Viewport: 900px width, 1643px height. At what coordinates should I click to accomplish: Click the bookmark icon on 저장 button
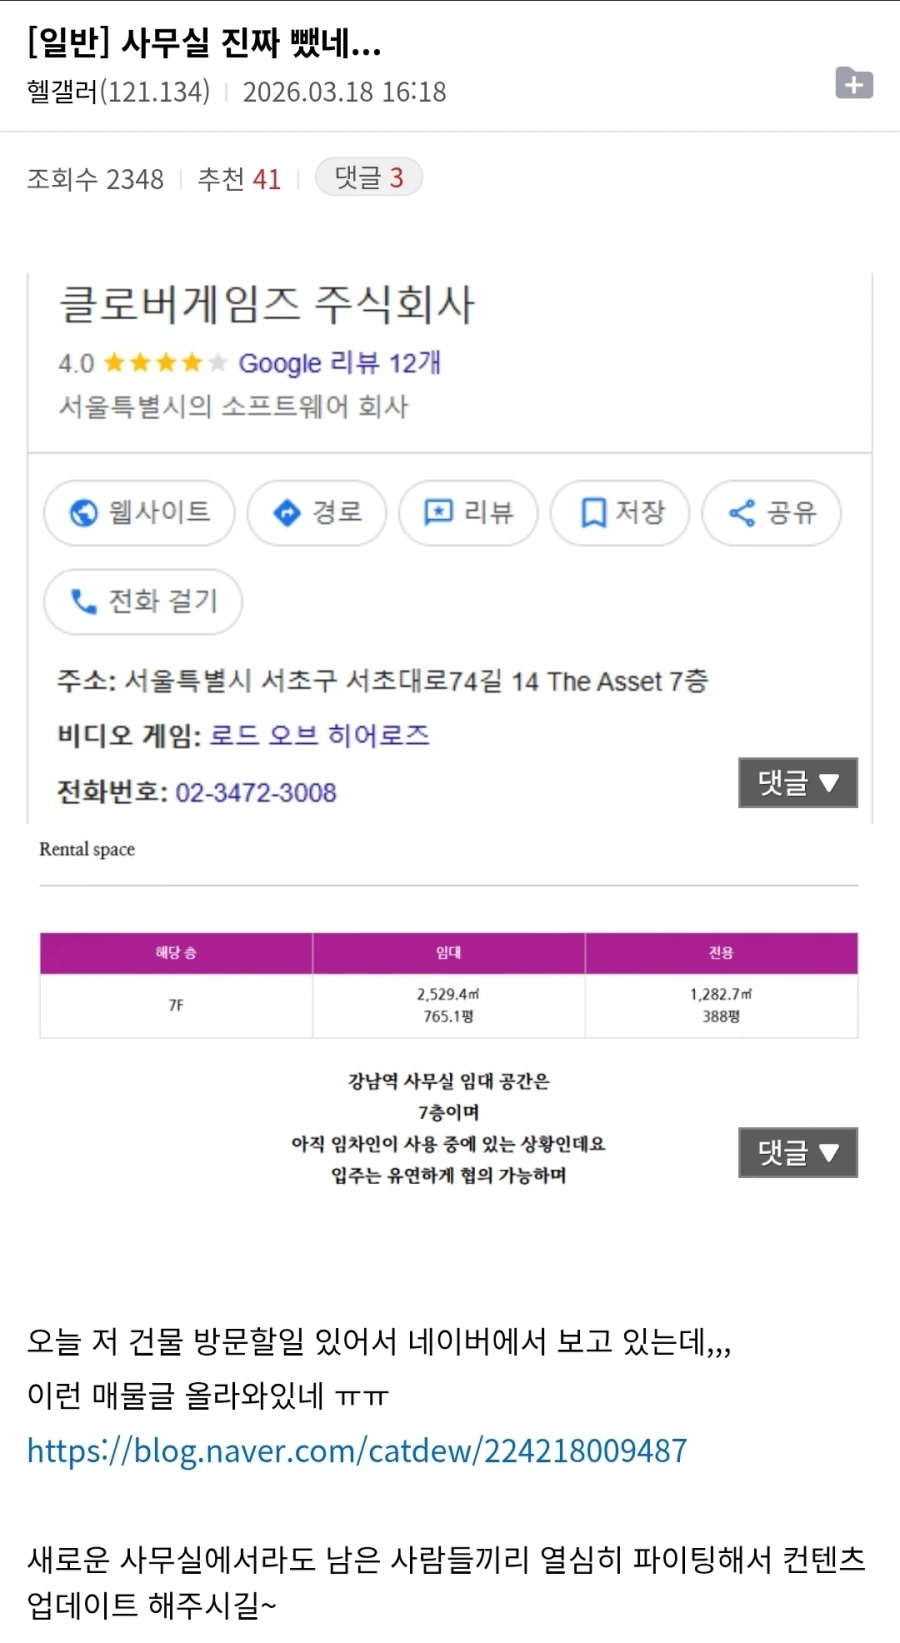pyautogui.click(x=593, y=513)
